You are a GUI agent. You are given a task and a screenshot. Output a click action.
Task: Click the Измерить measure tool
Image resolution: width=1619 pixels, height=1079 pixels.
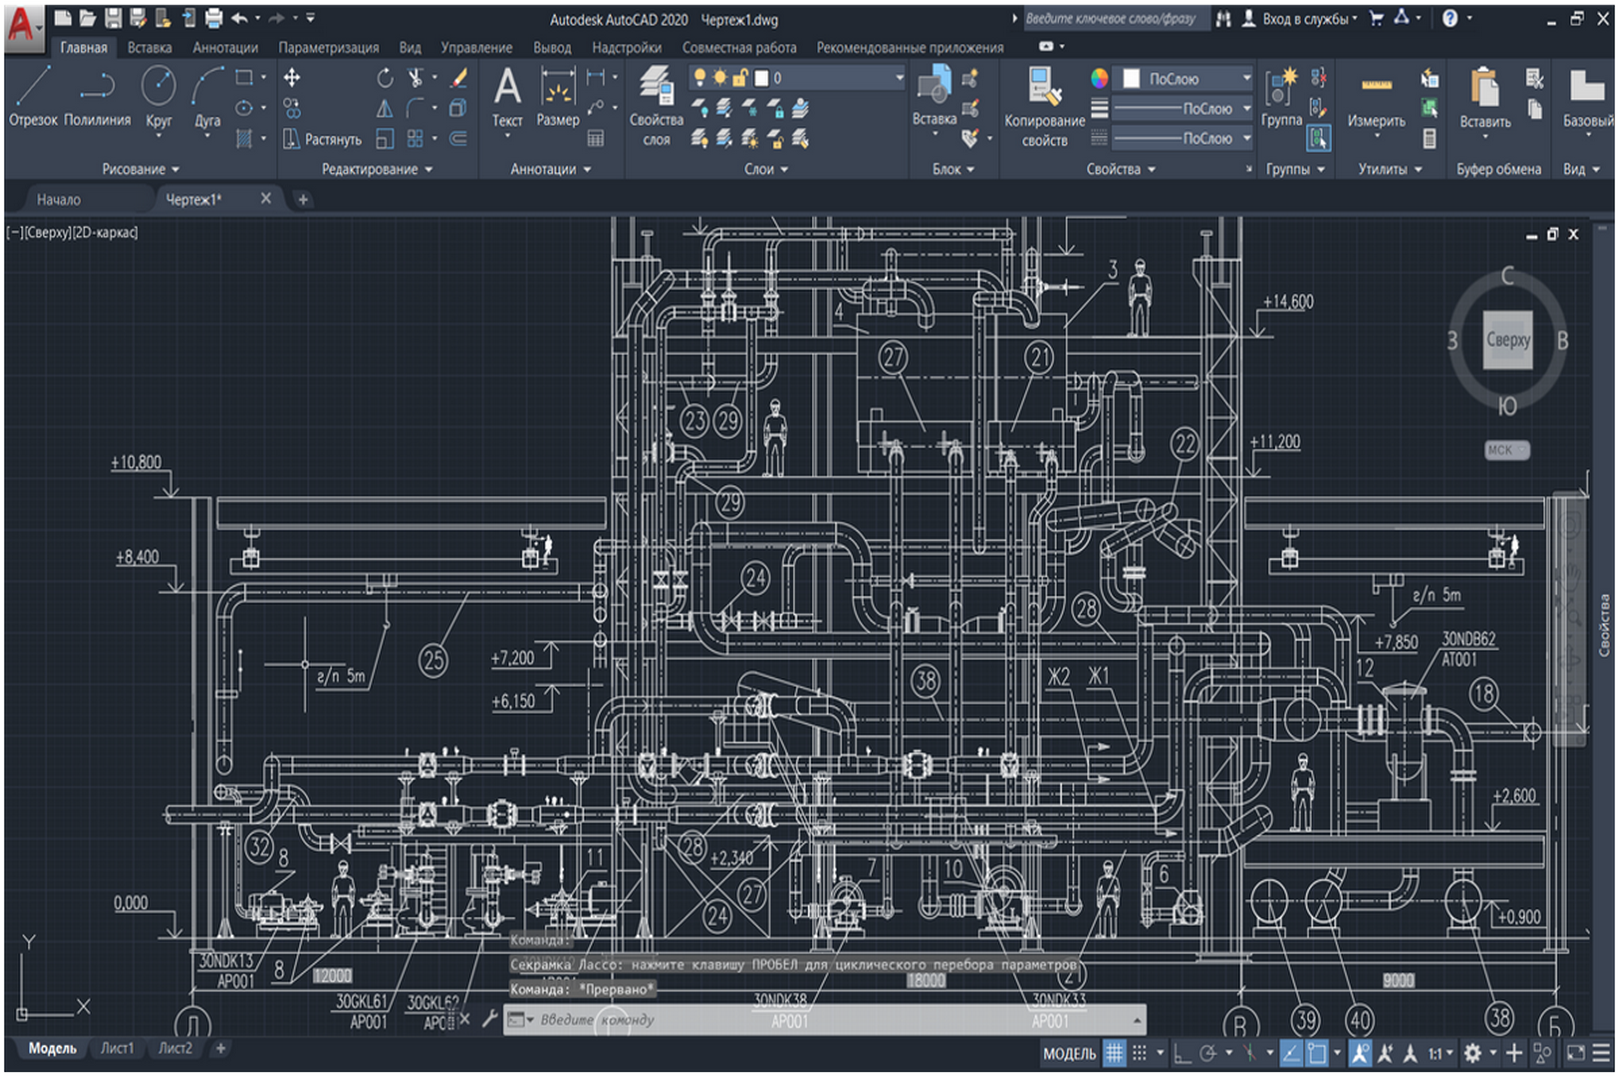pos(1376,100)
